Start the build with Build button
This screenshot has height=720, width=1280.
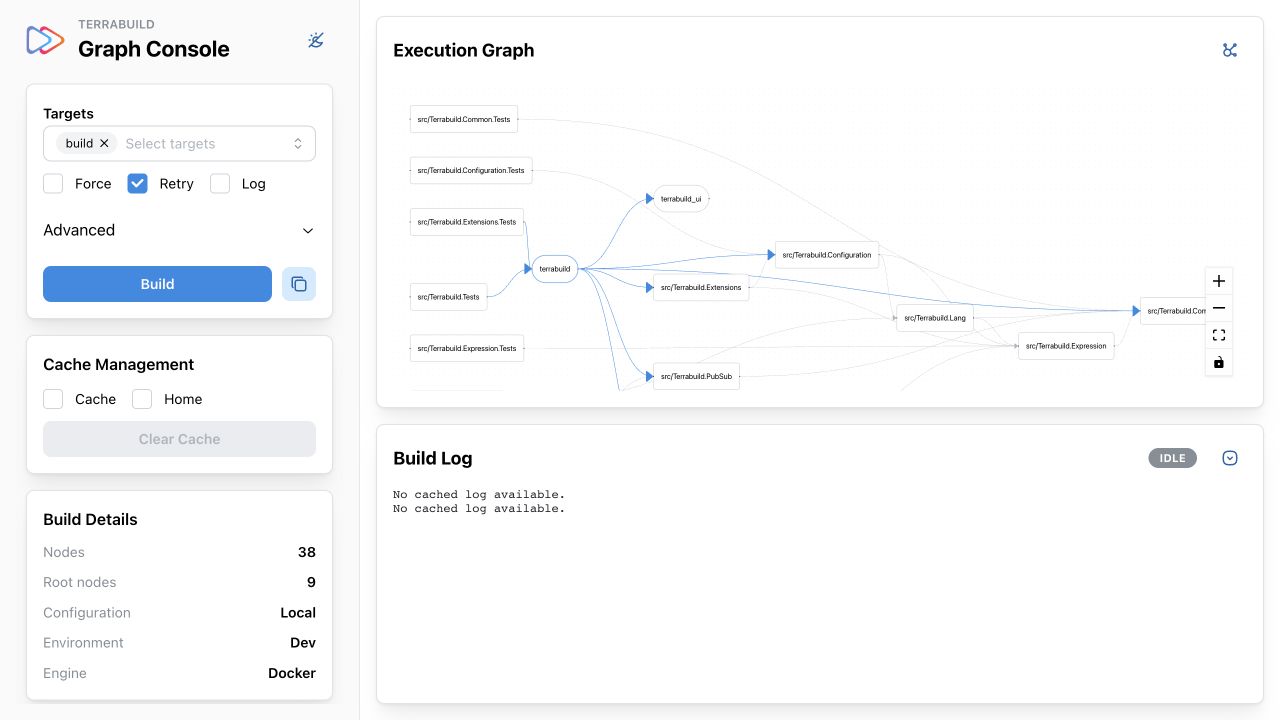(157, 284)
